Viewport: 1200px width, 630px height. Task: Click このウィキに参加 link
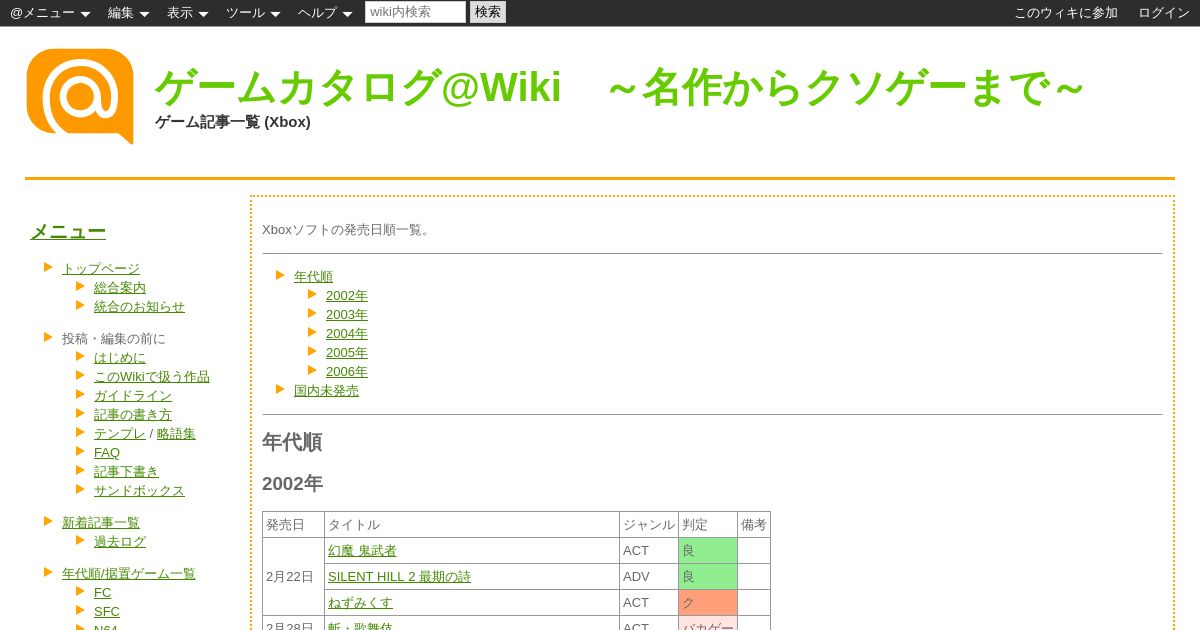coord(1066,13)
